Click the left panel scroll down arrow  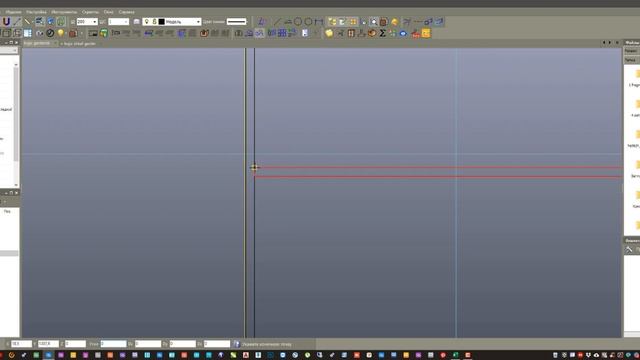[16, 185]
